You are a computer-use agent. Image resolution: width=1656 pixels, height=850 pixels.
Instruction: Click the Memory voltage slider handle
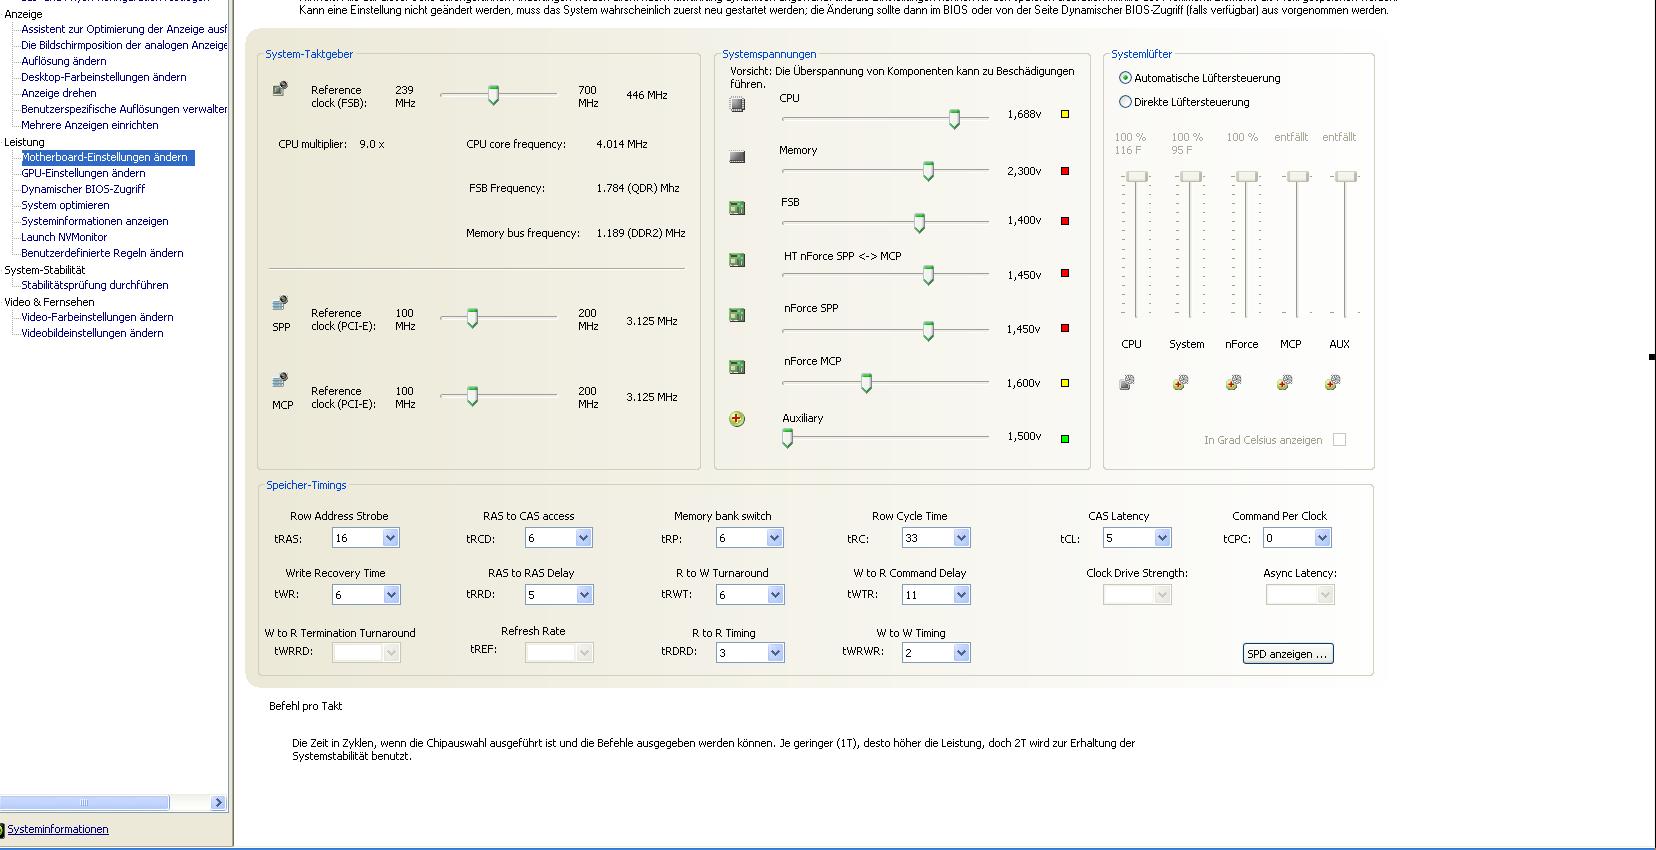click(x=928, y=171)
